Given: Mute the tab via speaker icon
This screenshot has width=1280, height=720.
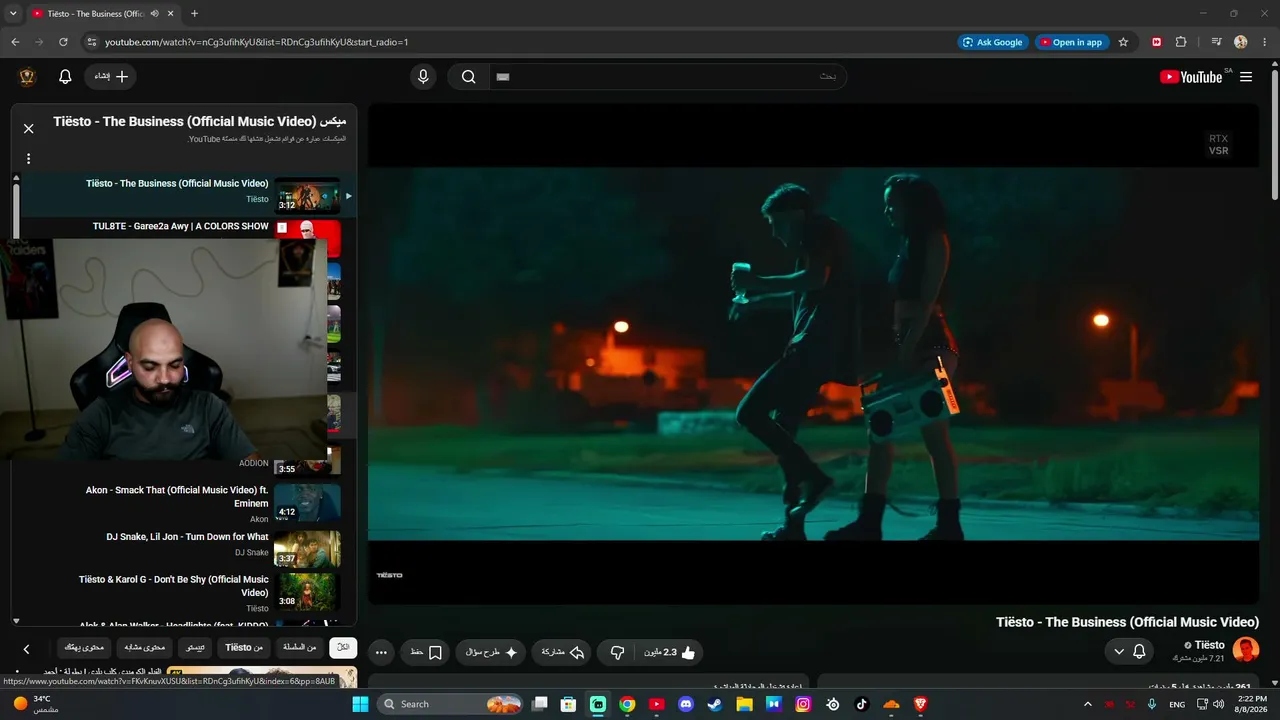Looking at the screenshot, I should [x=154, y=14].
